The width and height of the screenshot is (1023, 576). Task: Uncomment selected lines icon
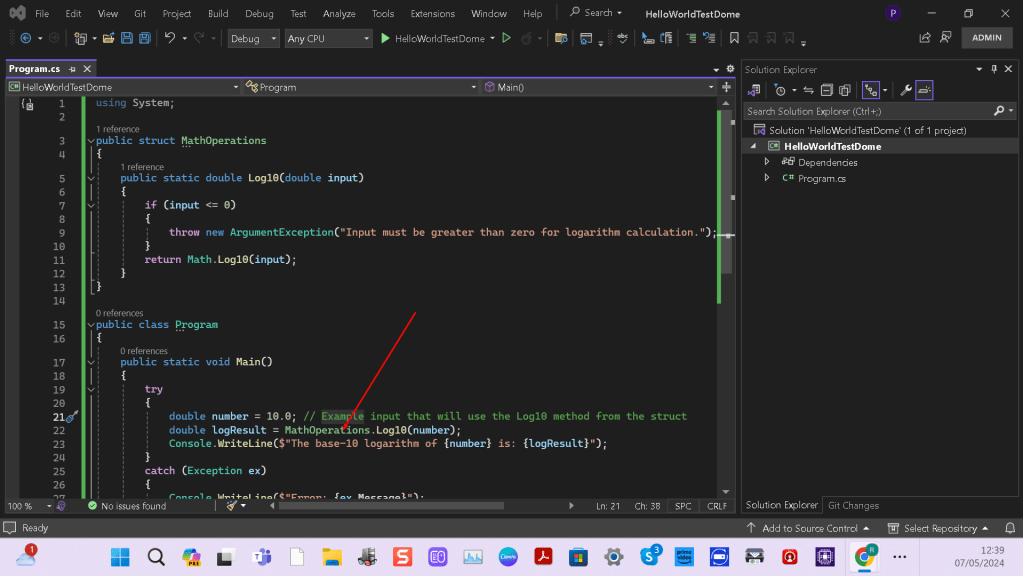pos(709,38)
